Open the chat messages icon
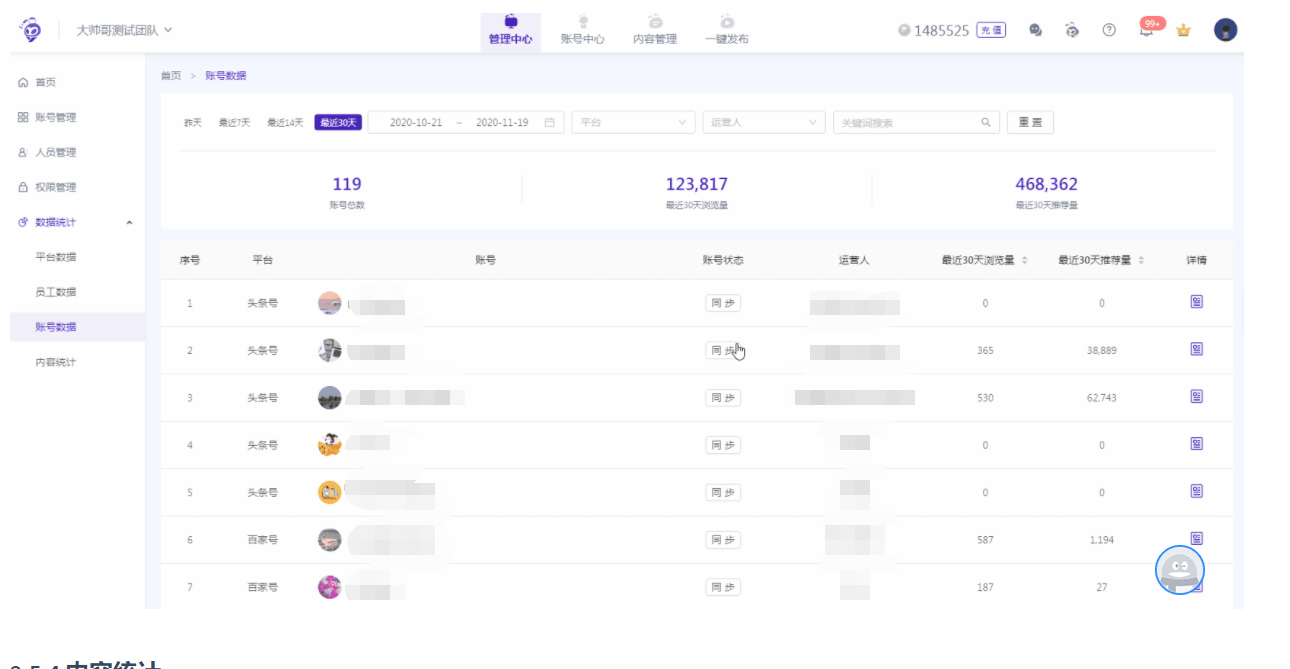 click(x=1036, y=30)
